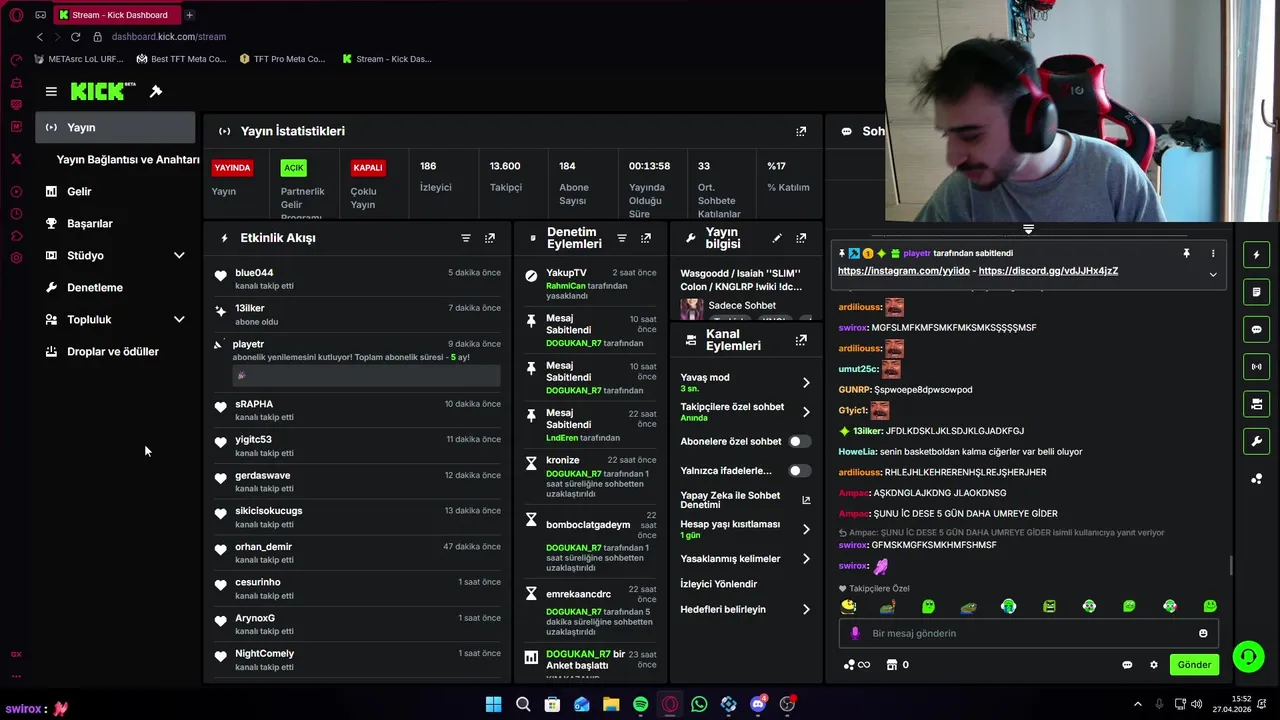Click blue044 in activity feed

(x=254, y=273)
